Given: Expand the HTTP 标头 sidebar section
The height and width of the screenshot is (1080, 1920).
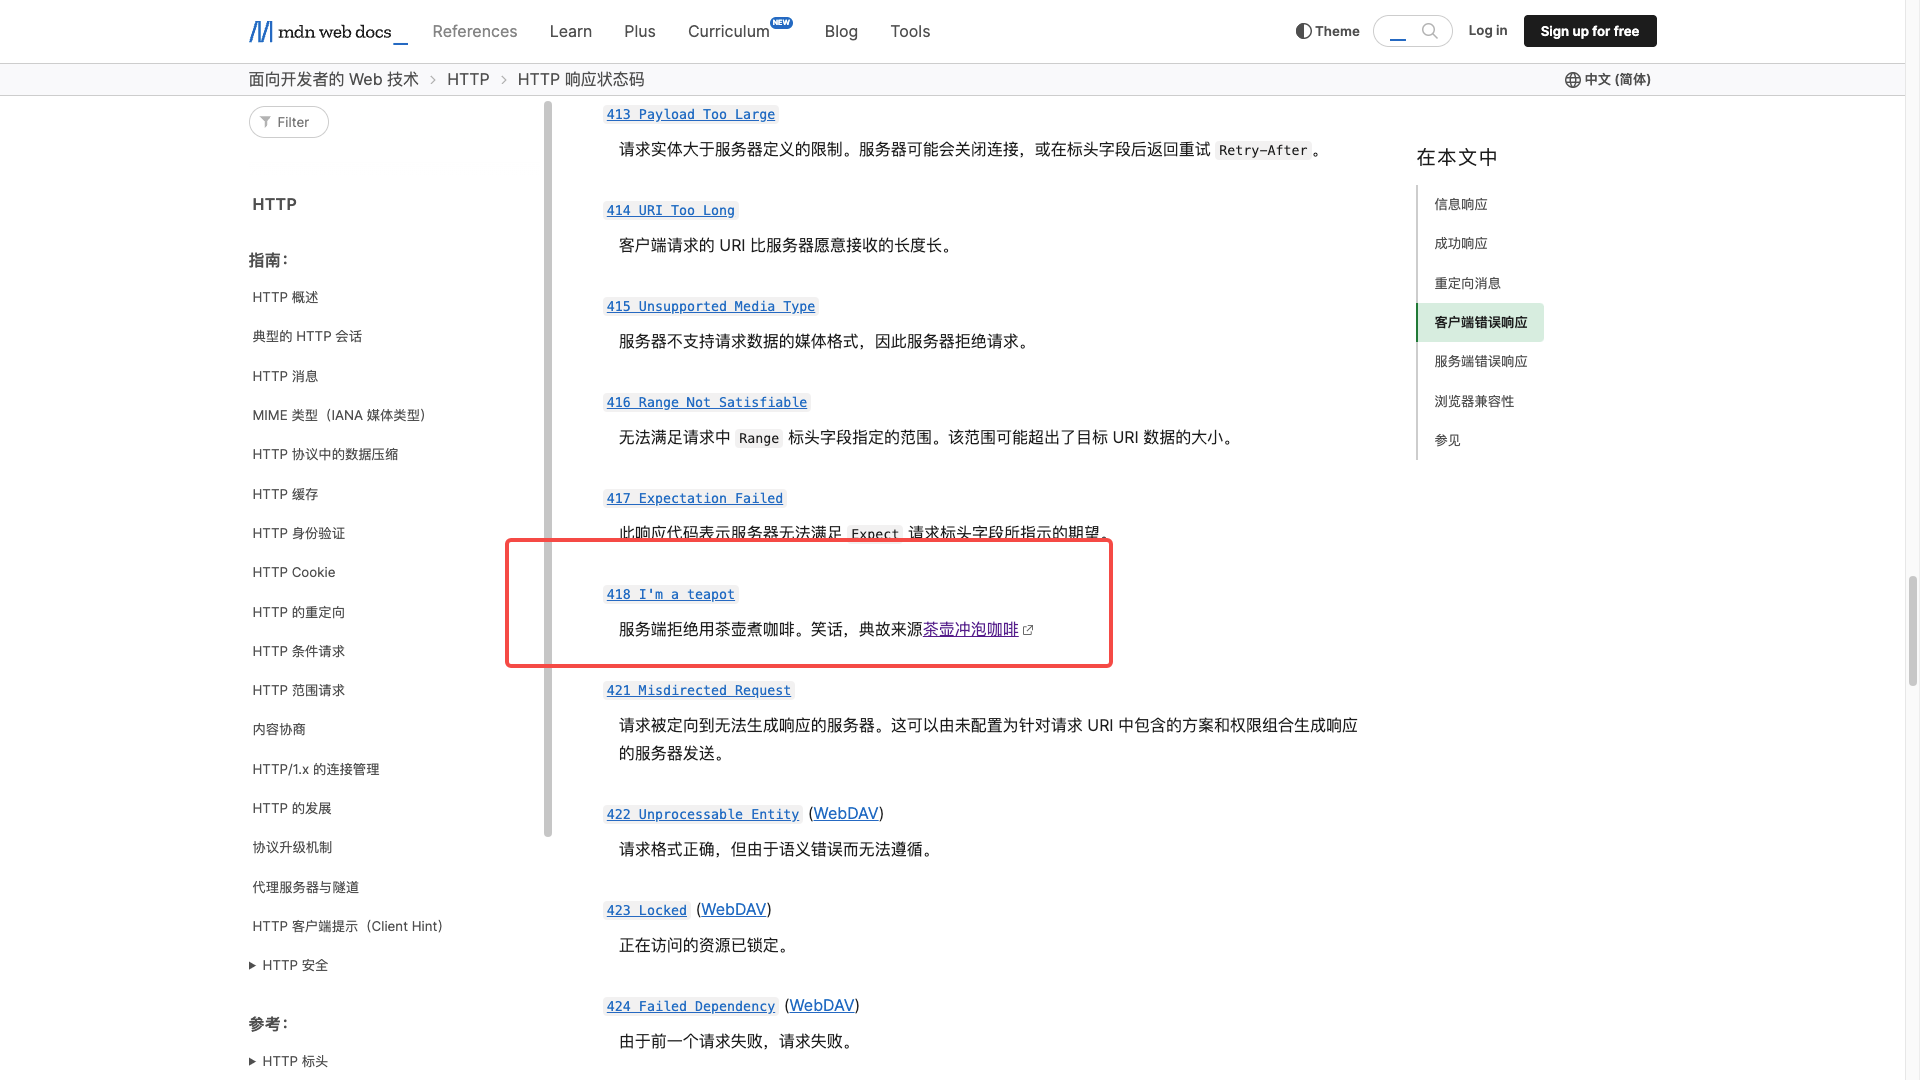Looking at the screenshot, I should [288, 1062].
